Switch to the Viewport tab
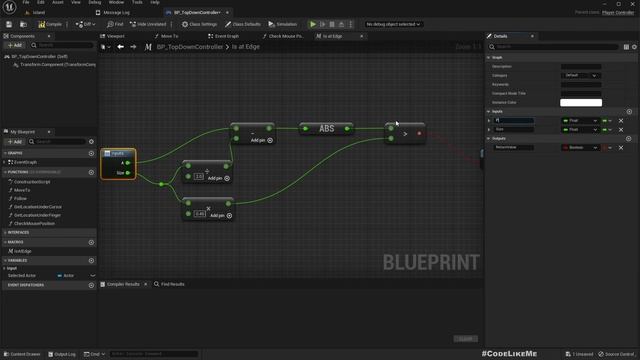 [x=113, y=36]
